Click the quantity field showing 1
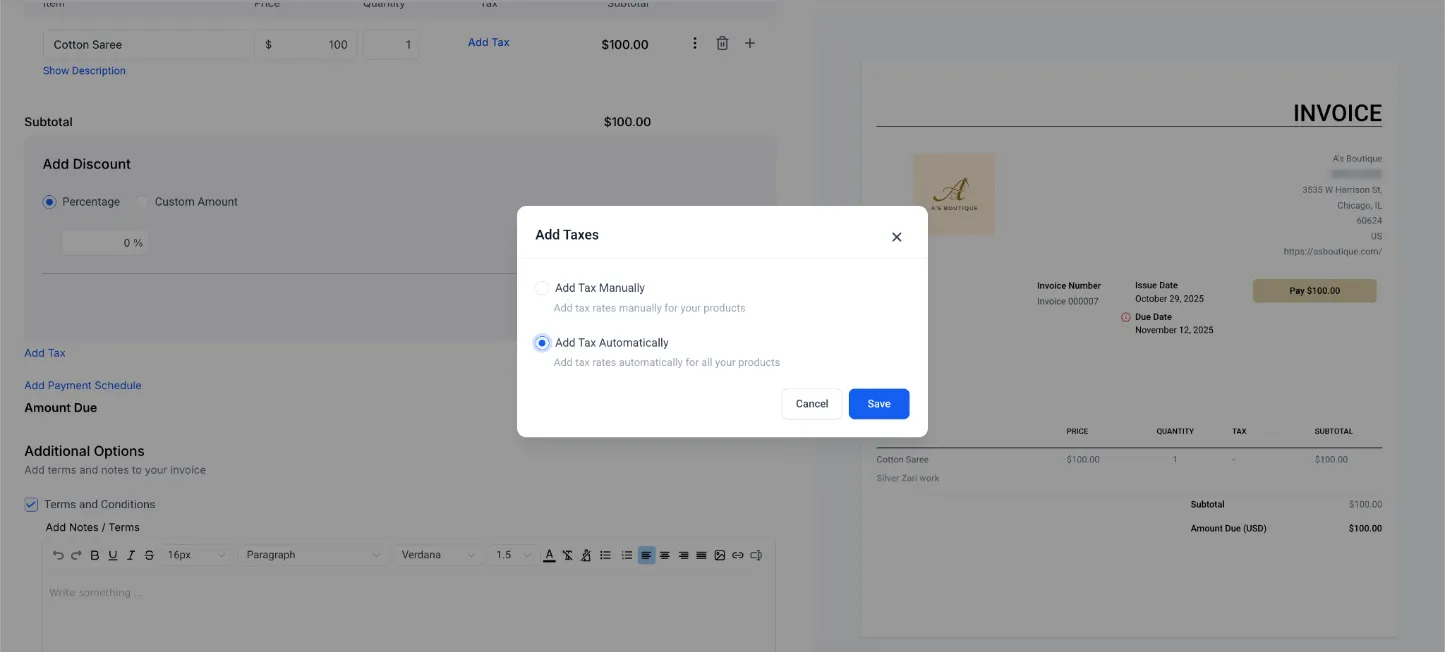Image resolution: width=1445 pixels, height=652 pixels. pos(391,45)
